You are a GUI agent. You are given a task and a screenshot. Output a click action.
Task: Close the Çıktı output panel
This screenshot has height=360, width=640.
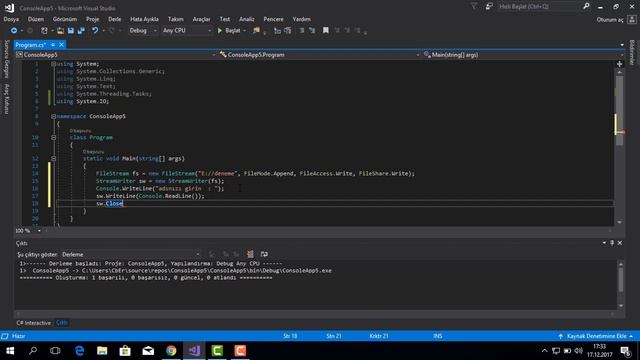tap(620, 243)
